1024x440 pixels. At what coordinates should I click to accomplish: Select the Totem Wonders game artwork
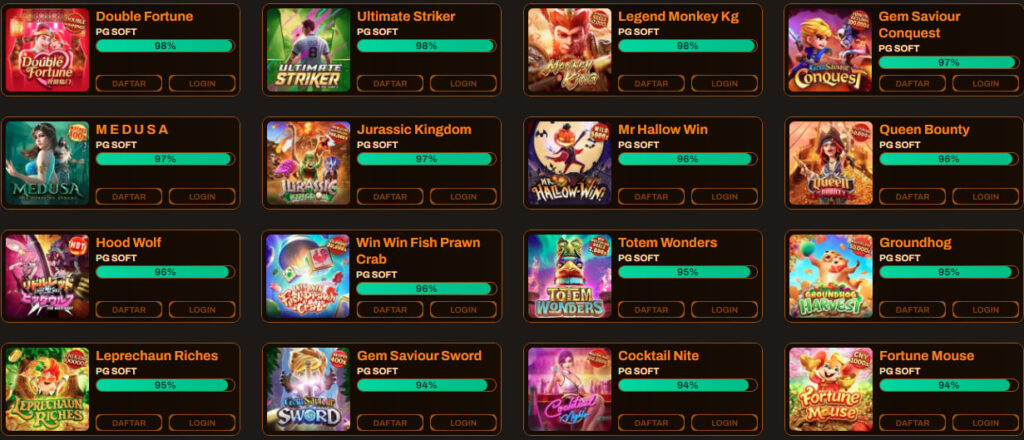tap(569, 276)
